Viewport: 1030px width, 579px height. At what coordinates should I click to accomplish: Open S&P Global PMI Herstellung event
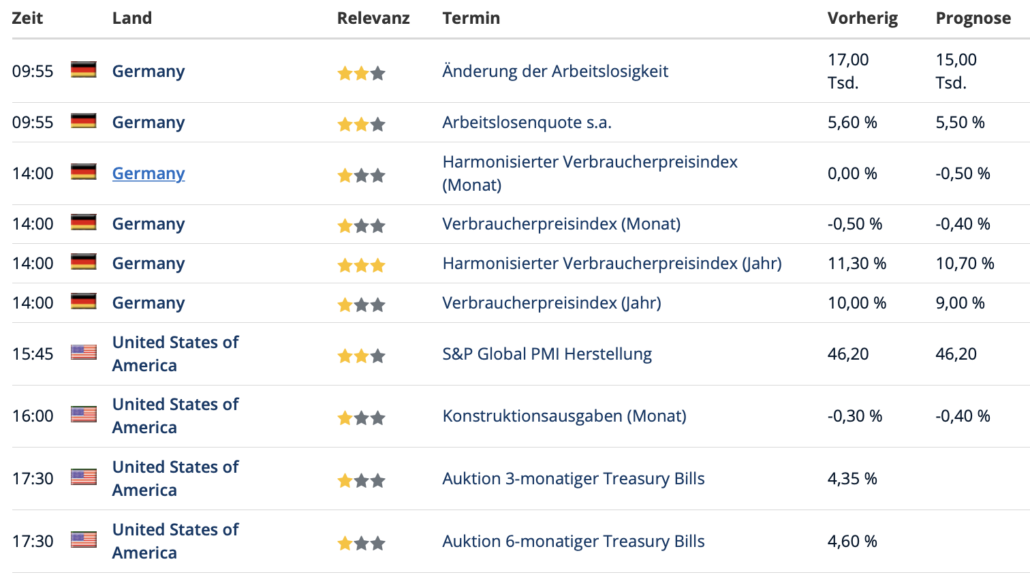point(547,354)
